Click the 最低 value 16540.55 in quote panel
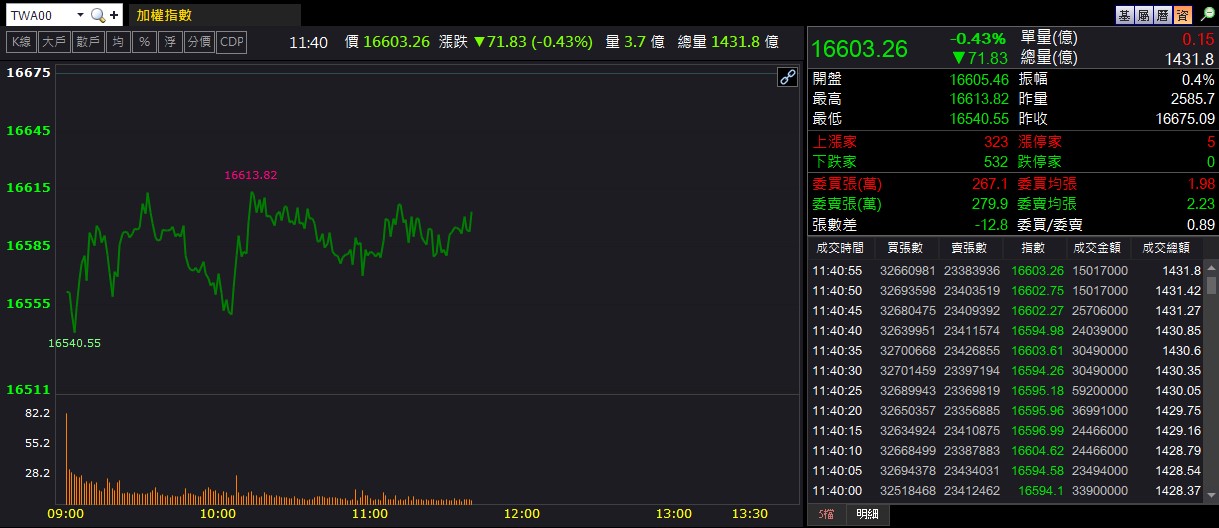Screen dimensions: 1219x528 [x=979, y=119]
